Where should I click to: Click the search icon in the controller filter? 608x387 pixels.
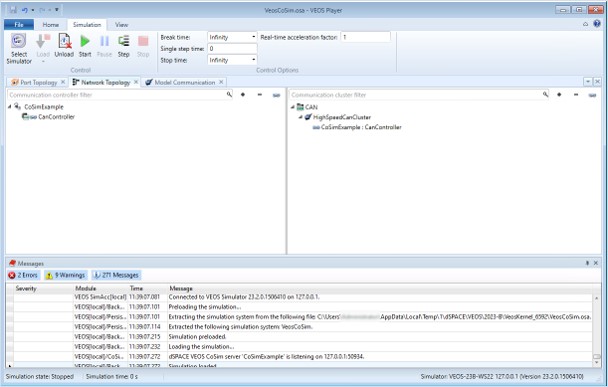229,94
